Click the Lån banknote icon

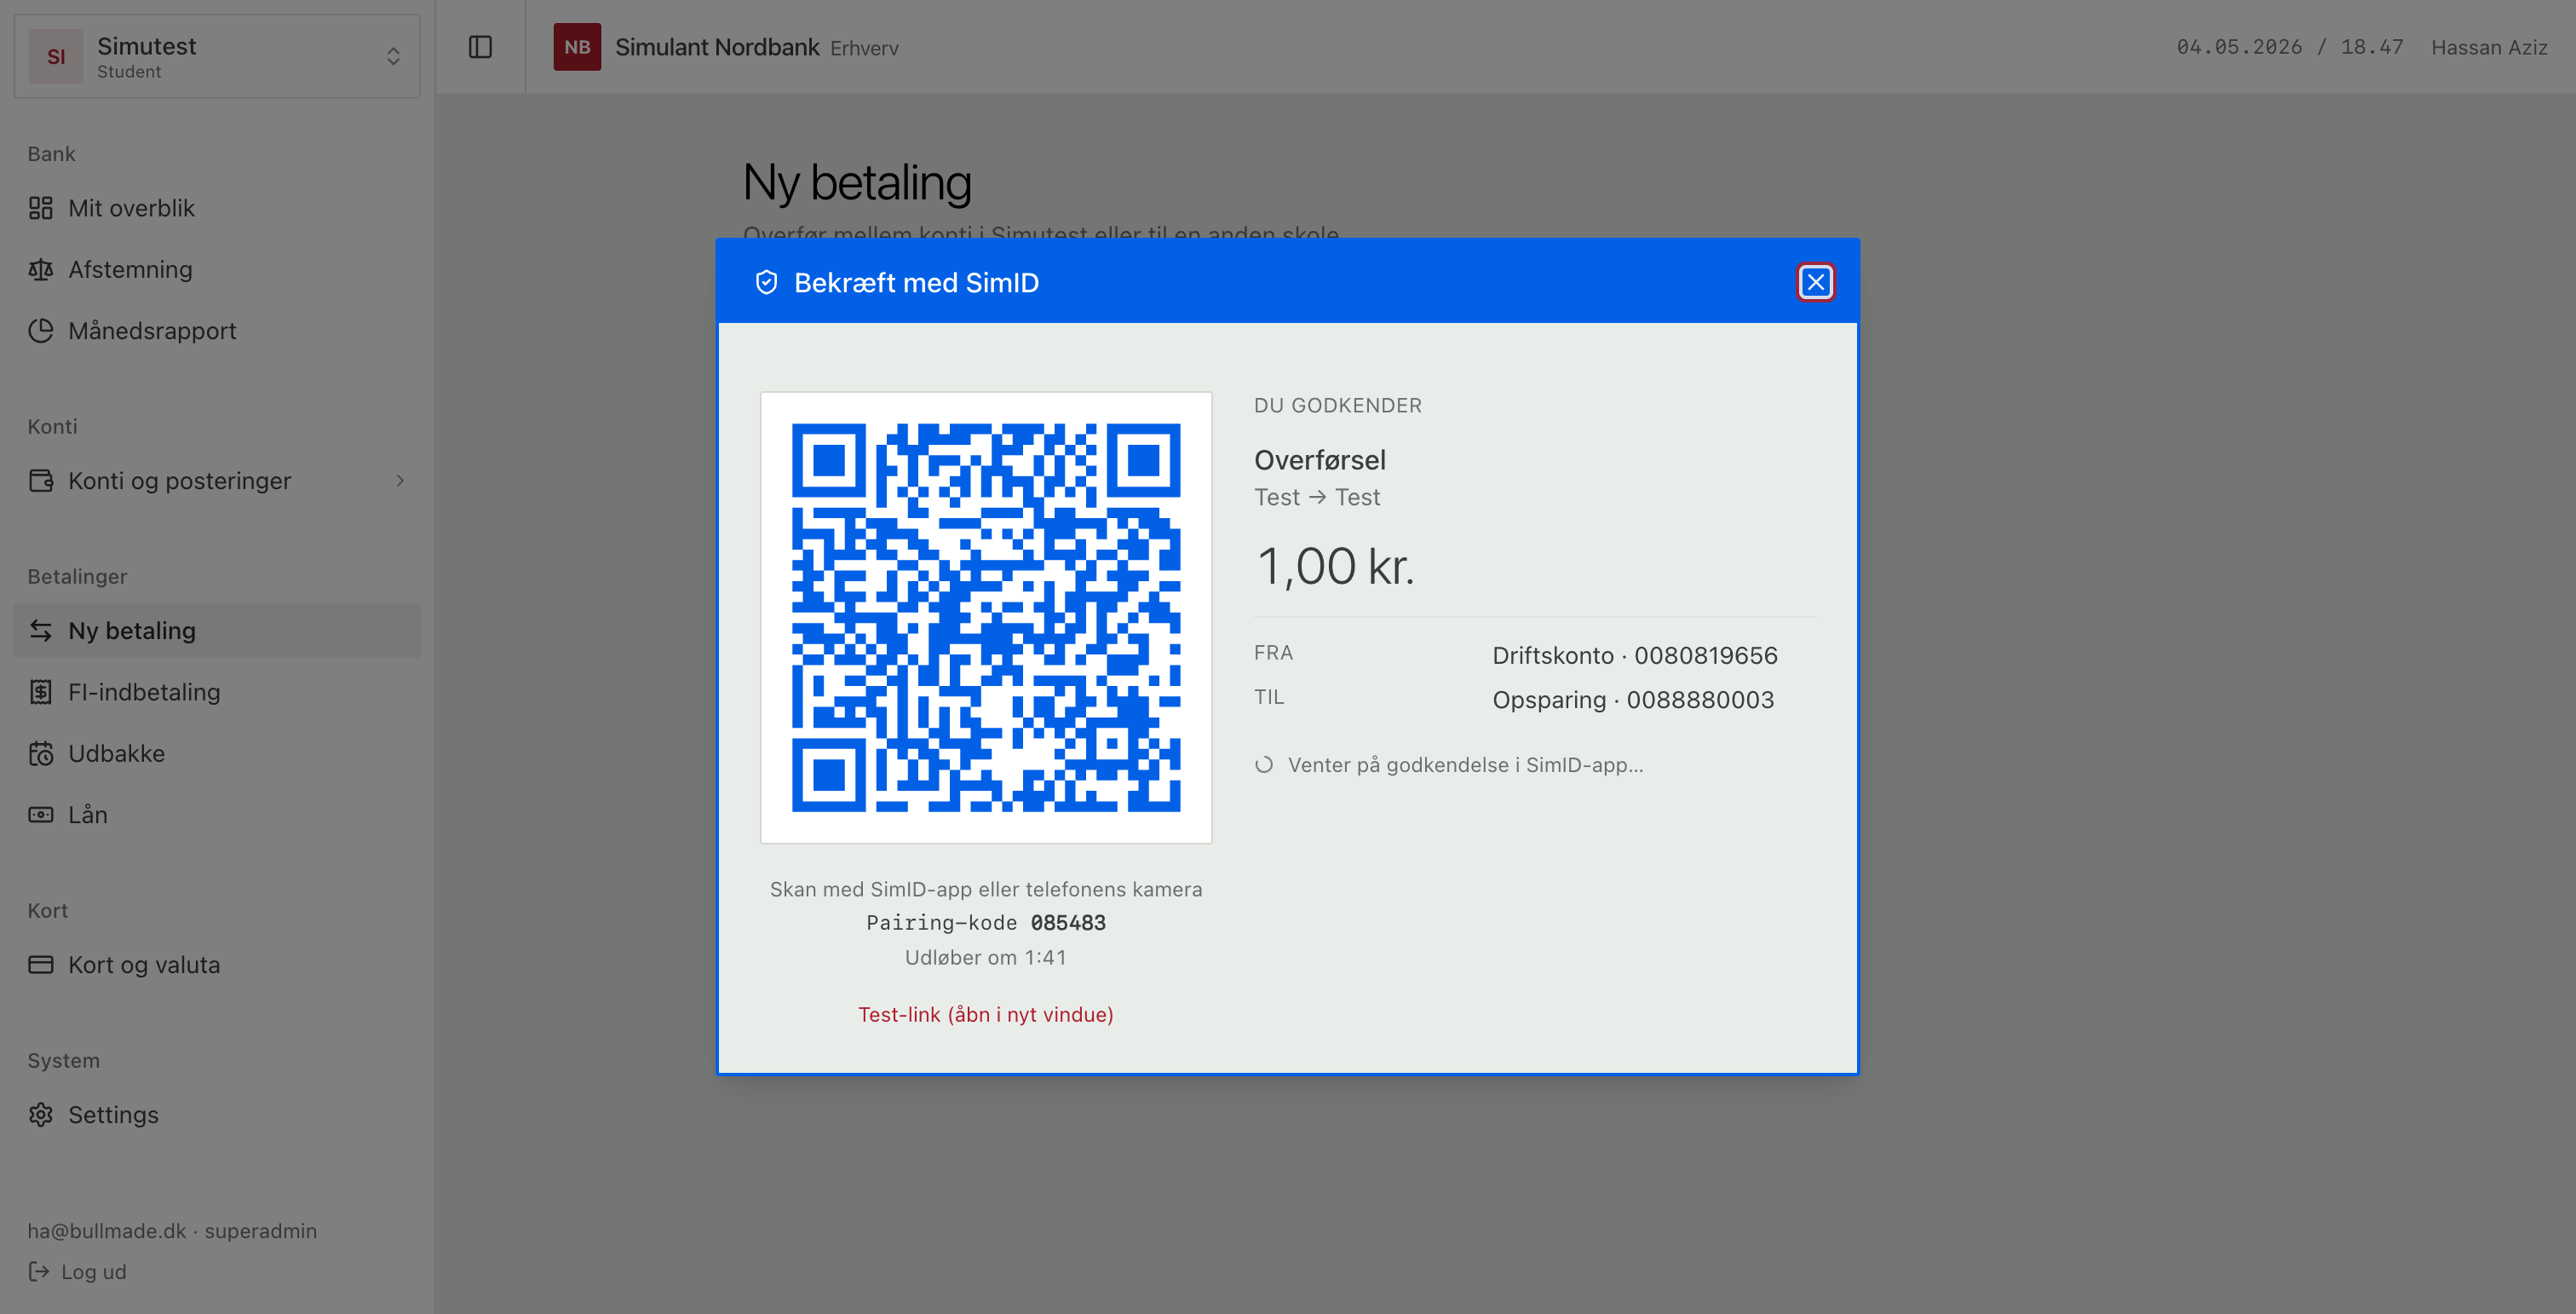(x=41, y=814)
